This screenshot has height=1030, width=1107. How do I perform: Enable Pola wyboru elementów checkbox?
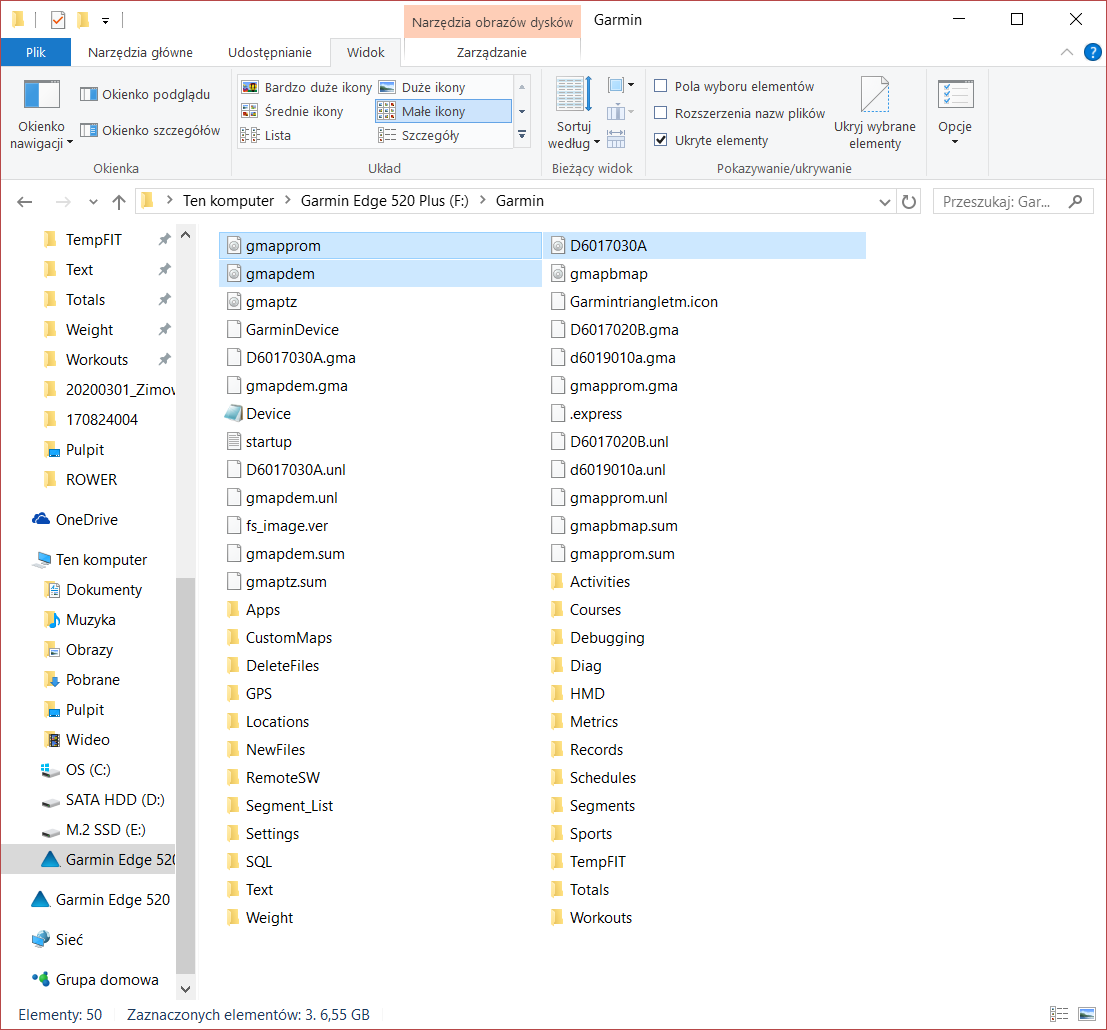661,86
